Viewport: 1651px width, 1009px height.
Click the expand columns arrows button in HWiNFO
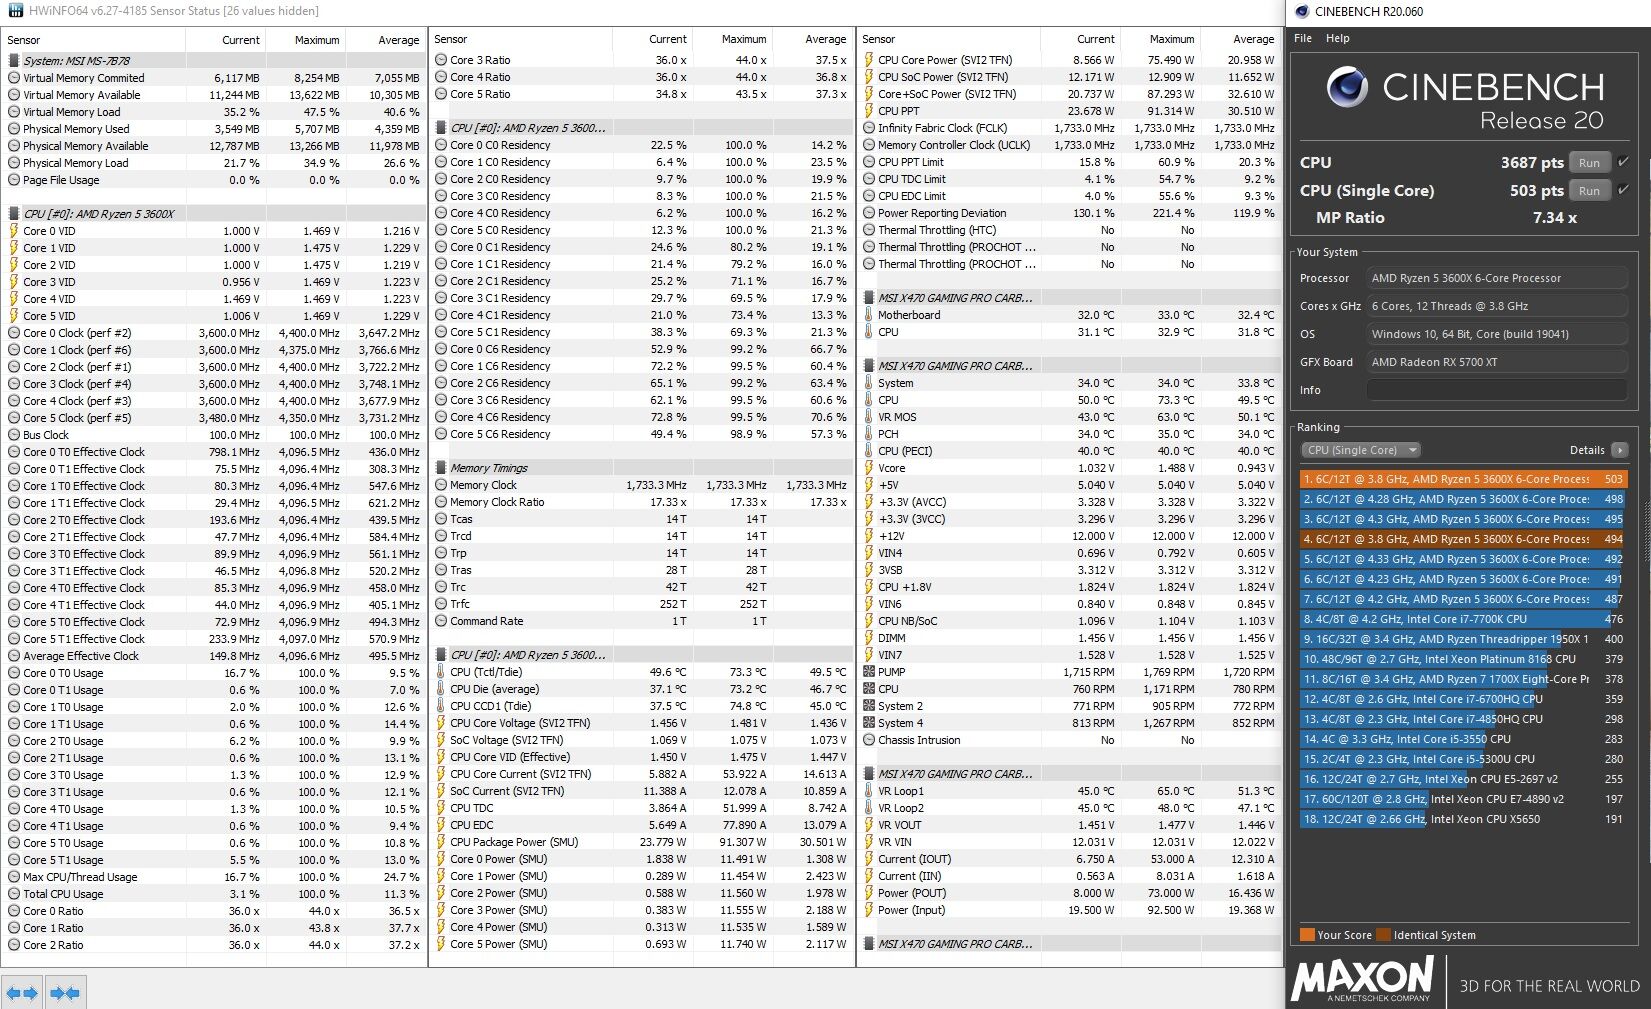[22, 993]
